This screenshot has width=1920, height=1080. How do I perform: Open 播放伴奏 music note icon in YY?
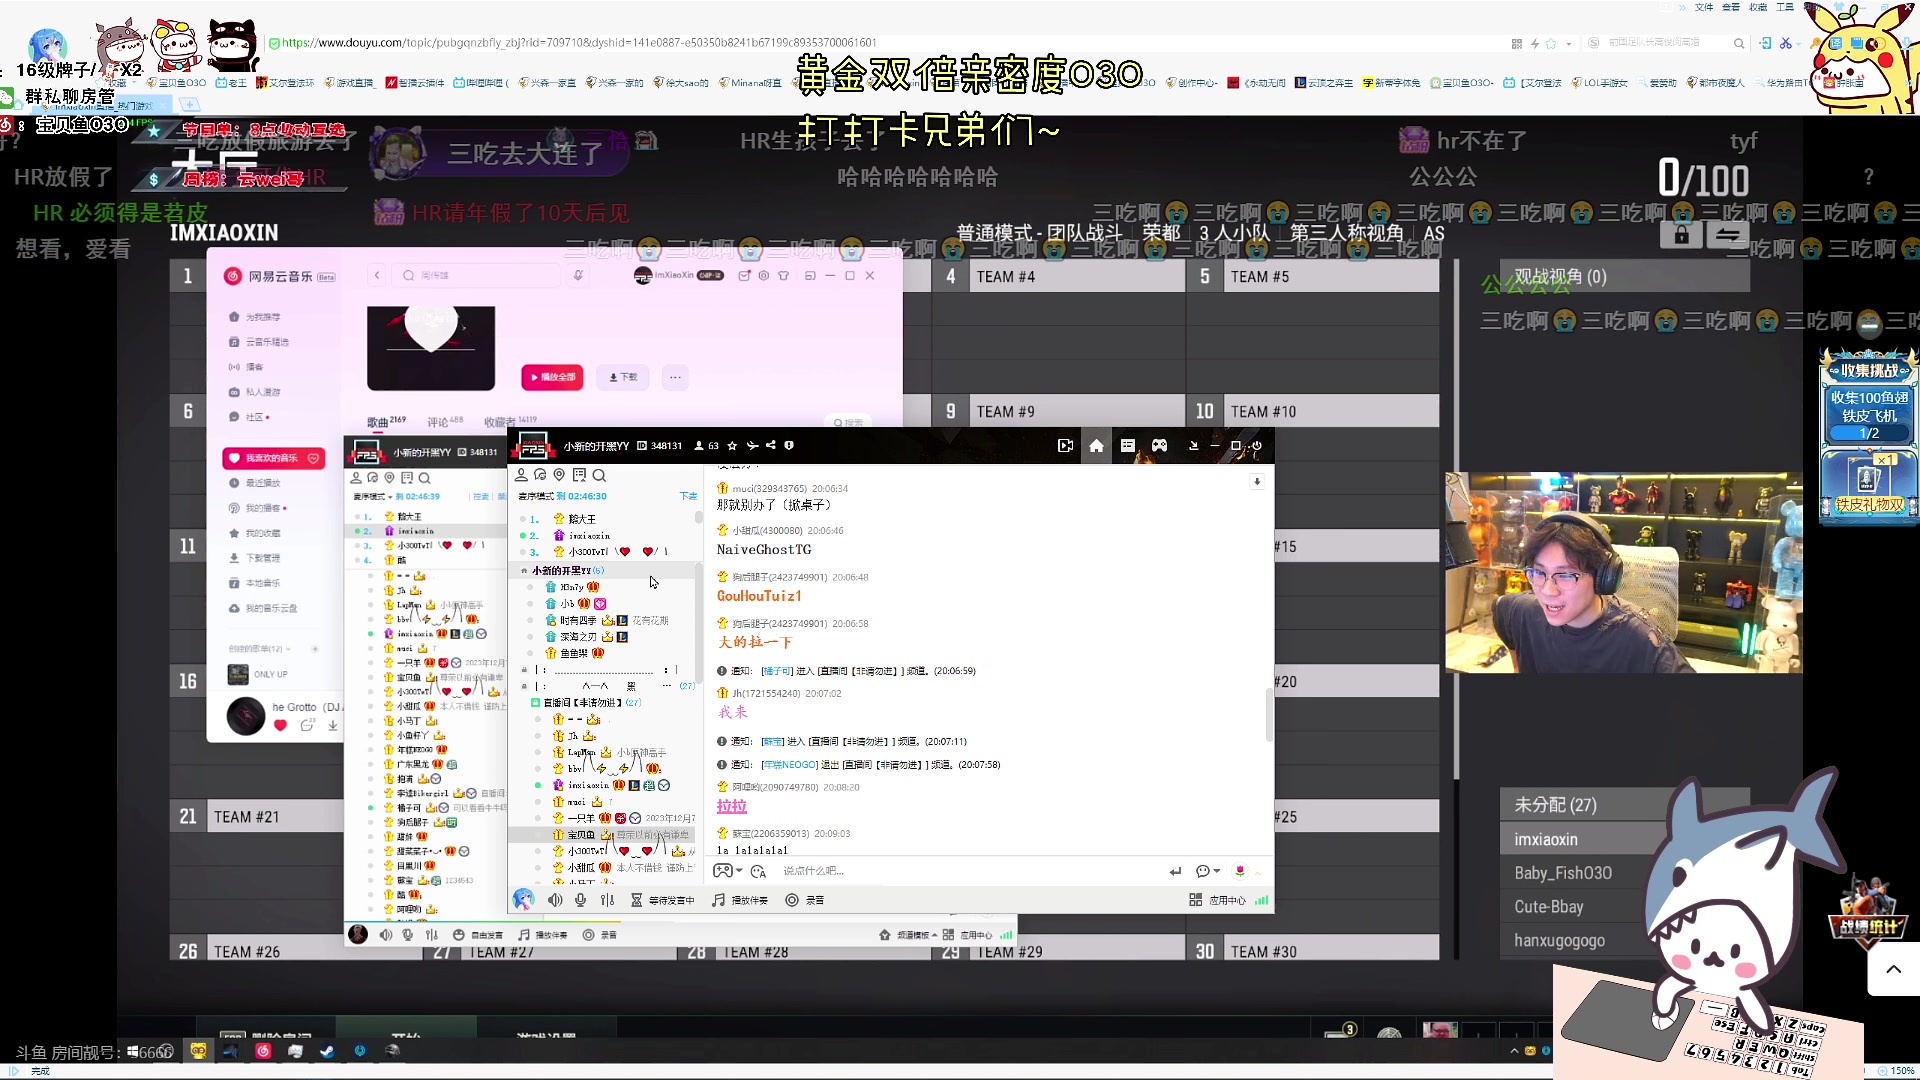coord(718,900)
